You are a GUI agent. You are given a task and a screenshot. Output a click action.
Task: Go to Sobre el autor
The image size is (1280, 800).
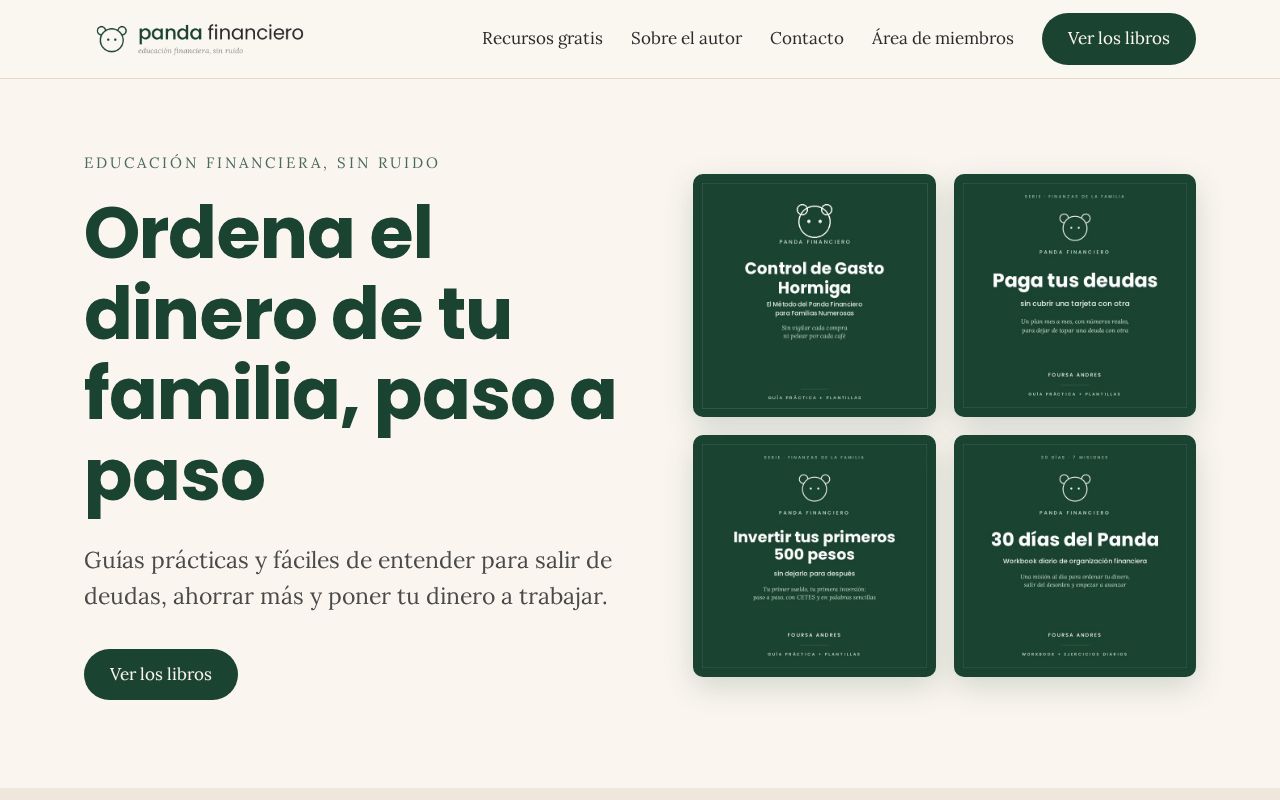(x=686, y=39)
